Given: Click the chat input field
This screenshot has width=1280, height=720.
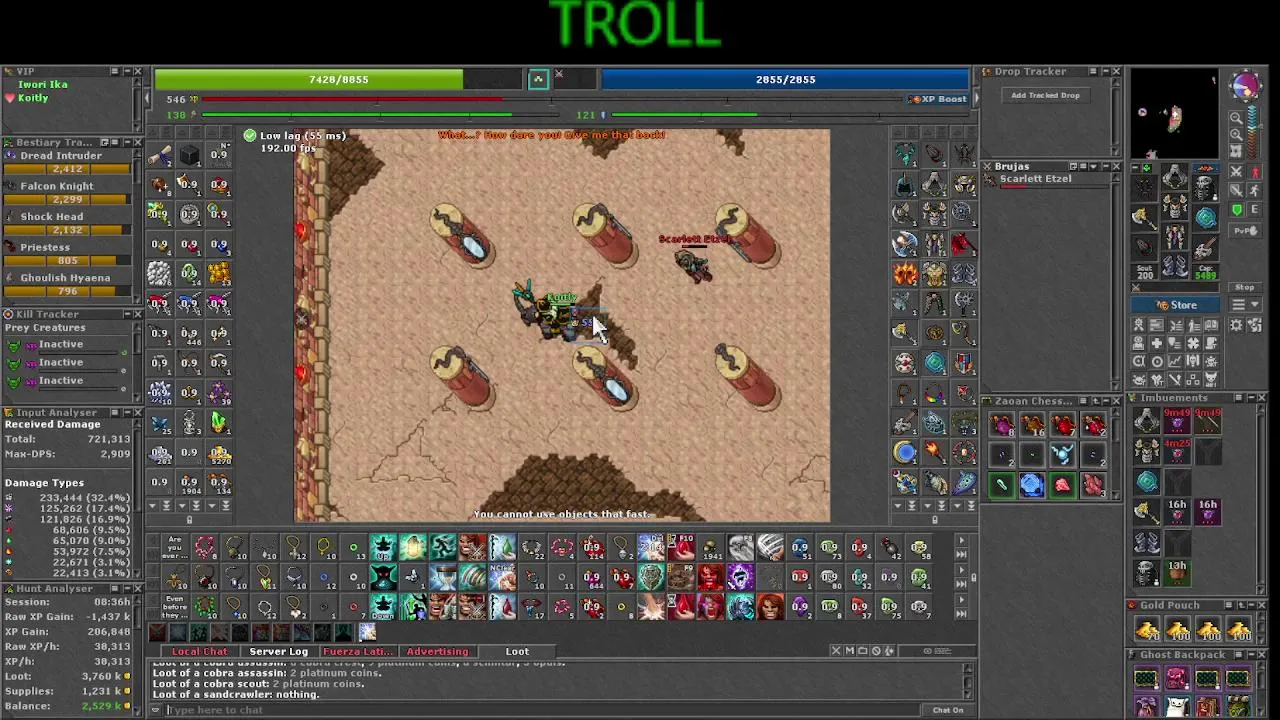Looking at the screenshot, I should click(540, 710).
